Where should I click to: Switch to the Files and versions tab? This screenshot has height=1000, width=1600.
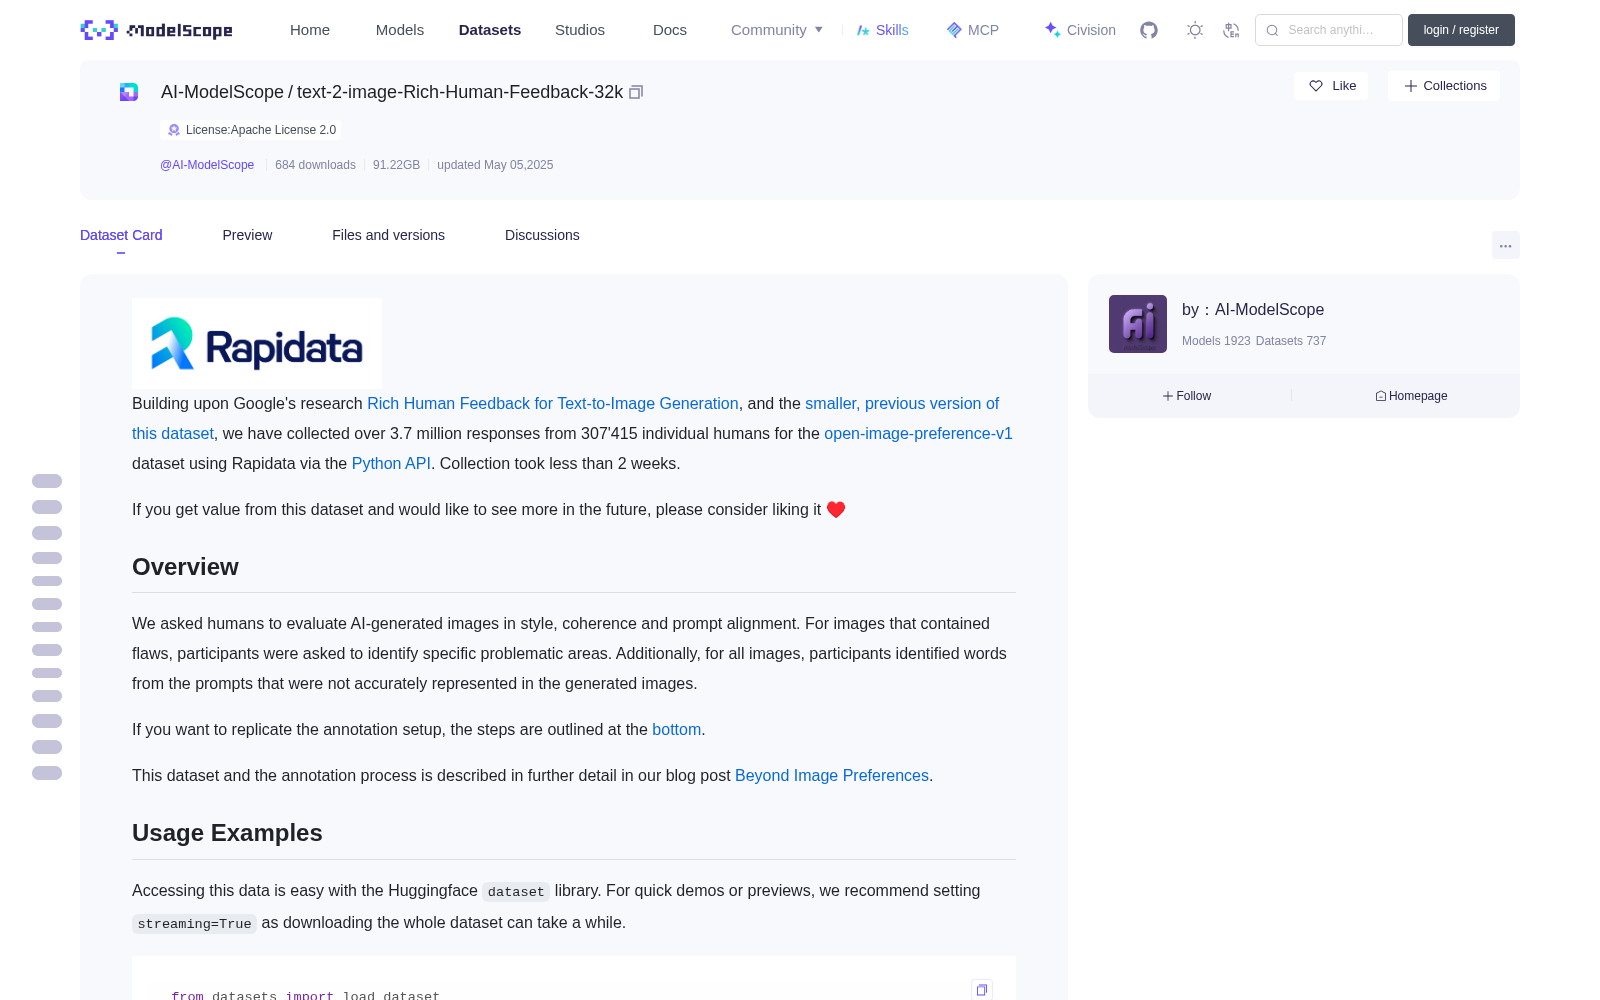(388, 235)
